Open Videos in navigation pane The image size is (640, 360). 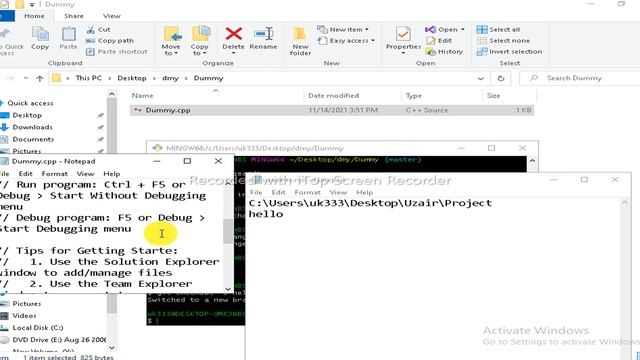point(24,316)
